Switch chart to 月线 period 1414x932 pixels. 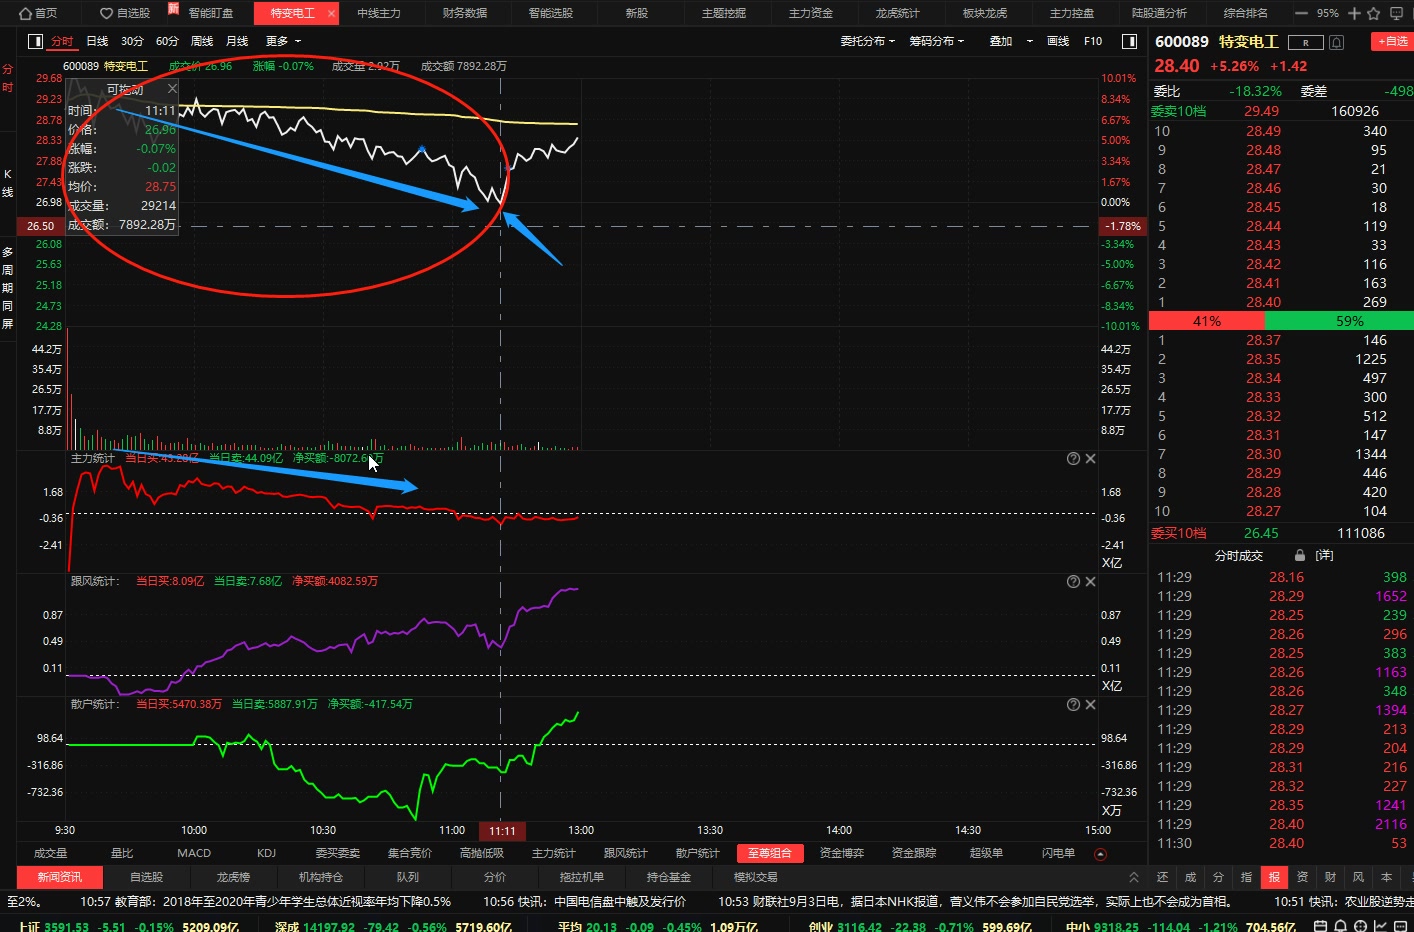click(237, 41)
